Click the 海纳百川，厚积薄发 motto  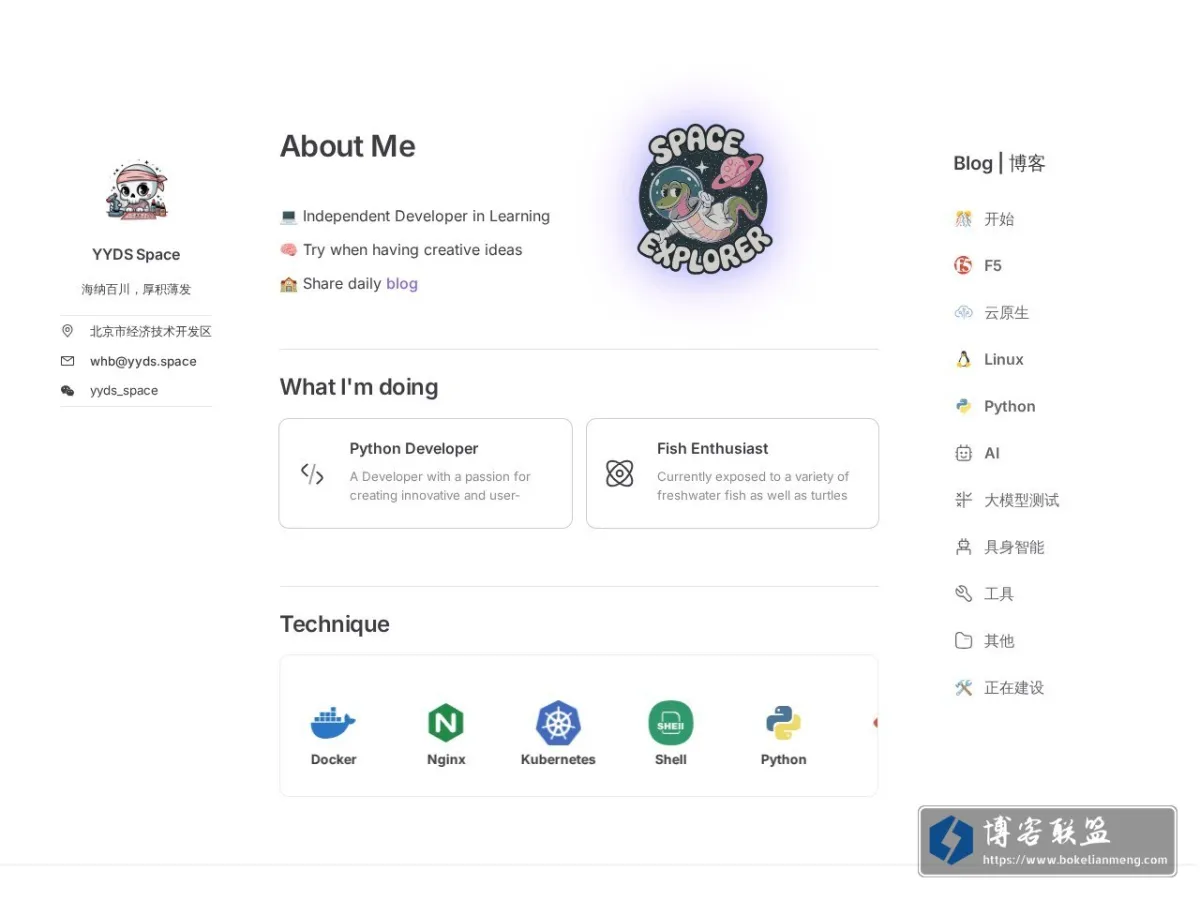(136, 289)
